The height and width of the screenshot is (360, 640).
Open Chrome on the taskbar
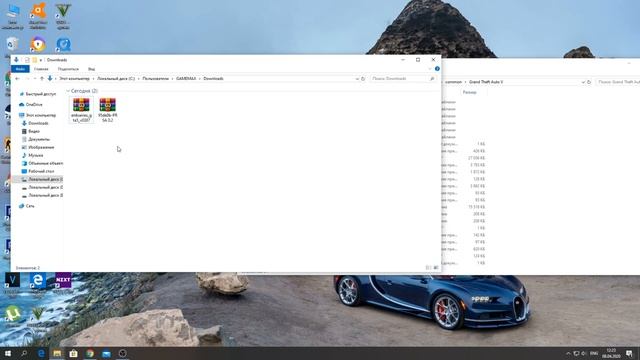point(90,353)
